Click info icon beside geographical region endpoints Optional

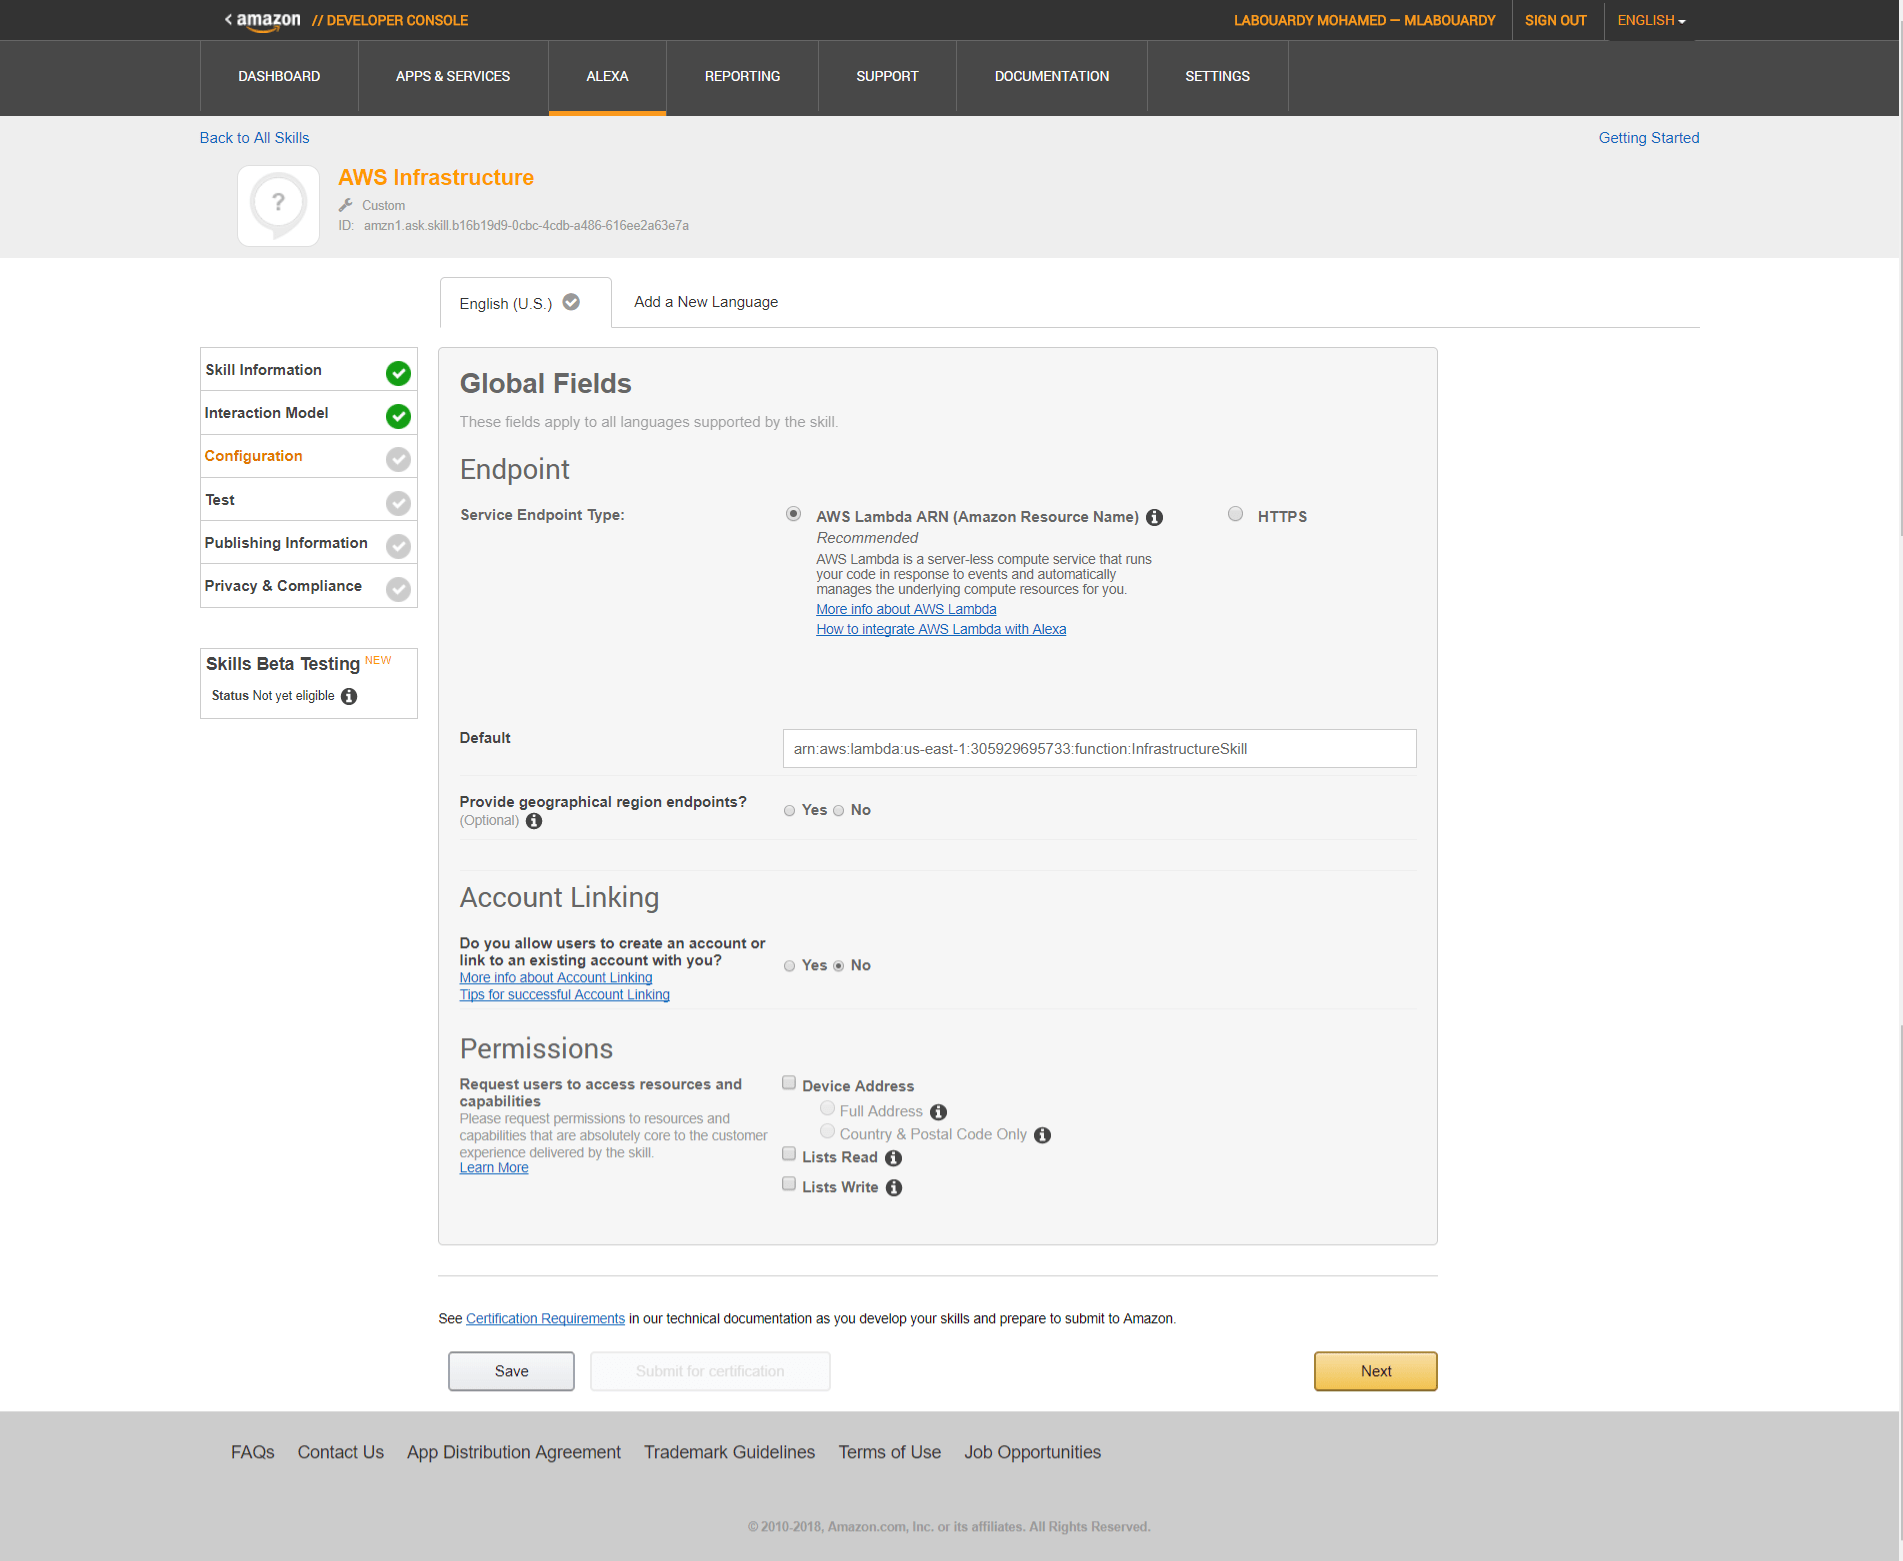(534, 821)
